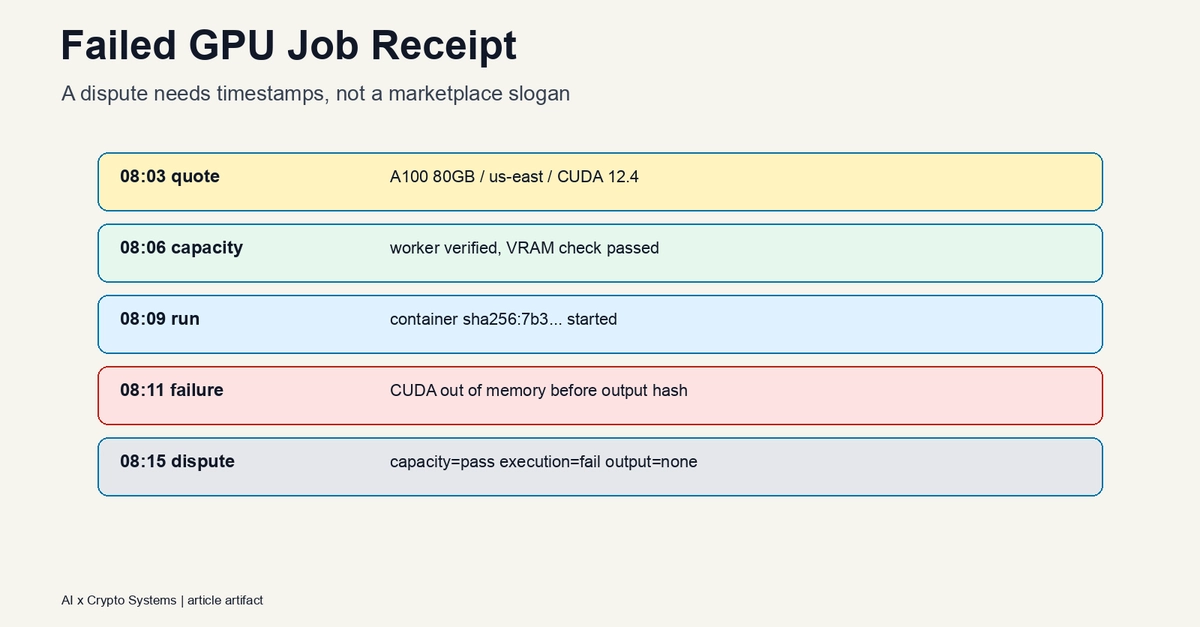Click the 08:03 quote label
This screenshot has height=627, width=1200.
click(170, 177)
